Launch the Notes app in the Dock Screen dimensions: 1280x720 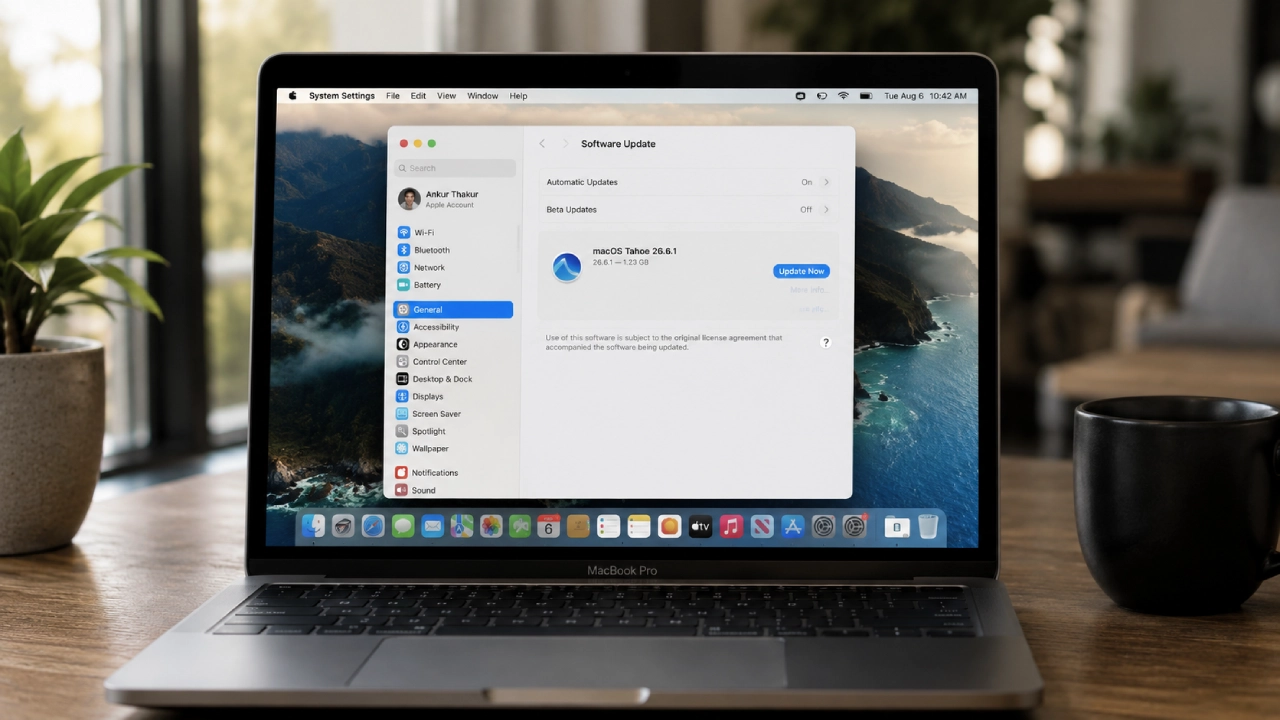pyautogui.click(x=639, y=526)
